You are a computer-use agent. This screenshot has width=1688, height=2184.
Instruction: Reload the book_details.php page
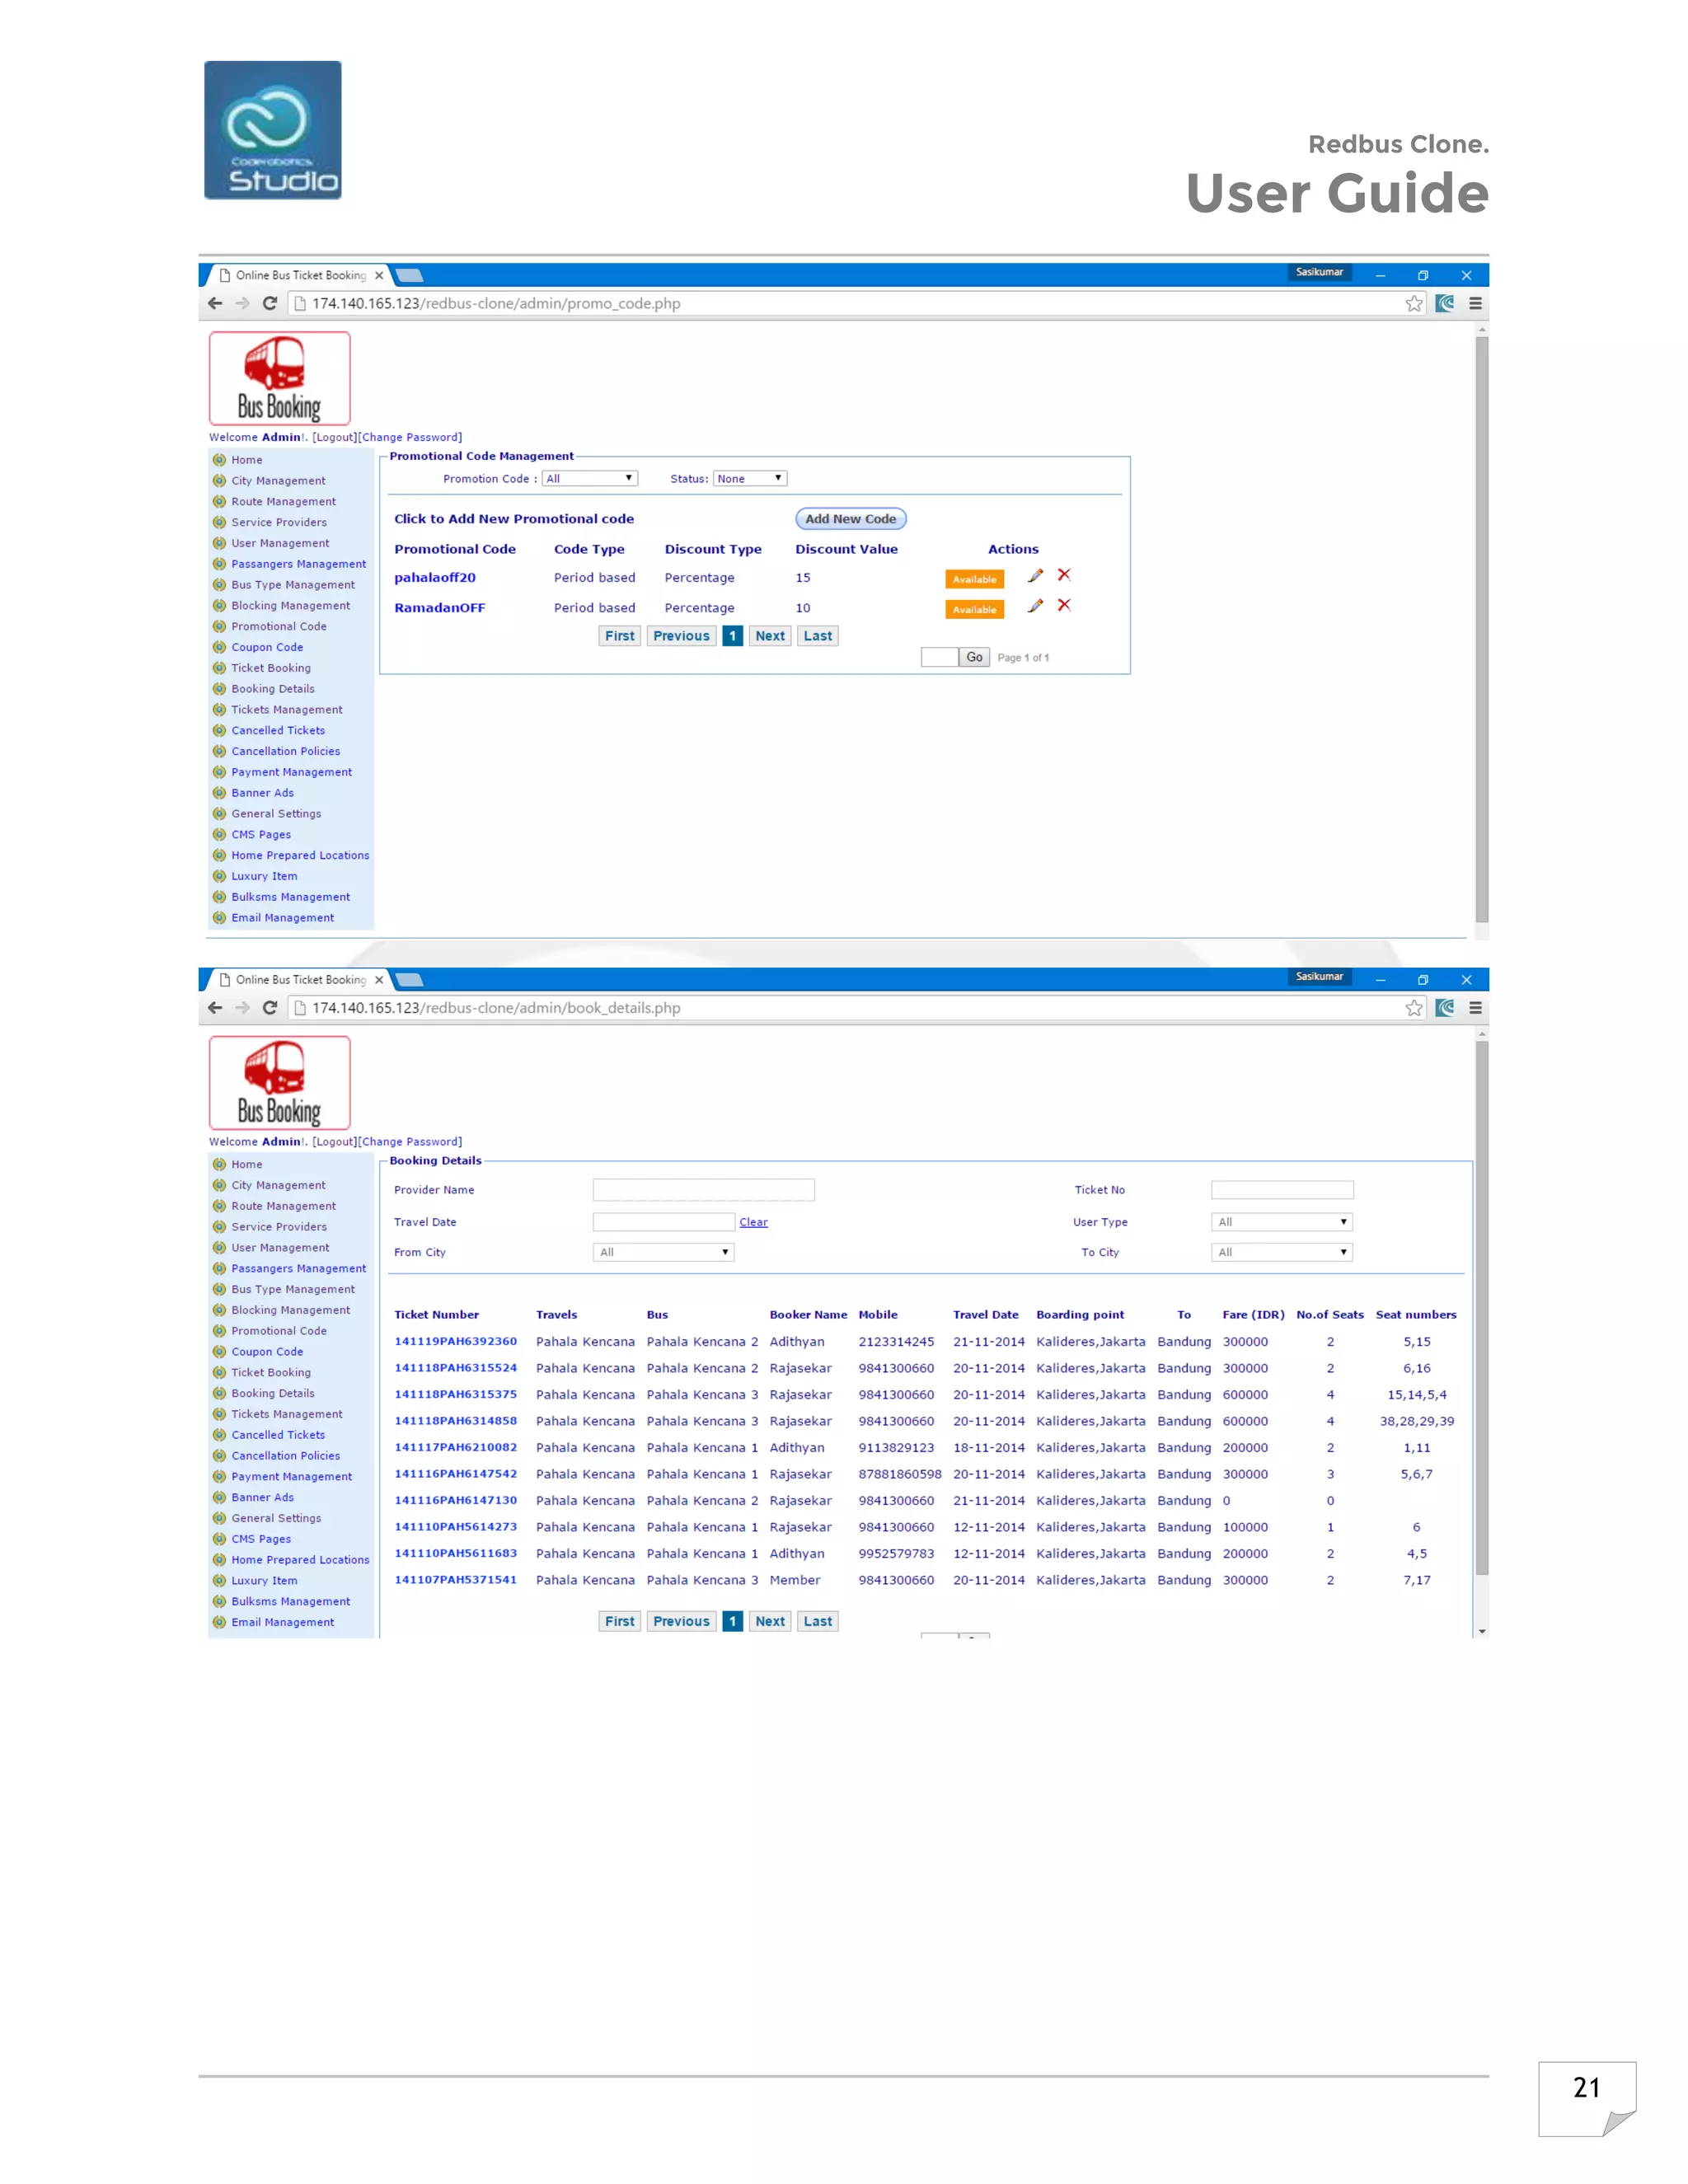(x=270, y=1008)
